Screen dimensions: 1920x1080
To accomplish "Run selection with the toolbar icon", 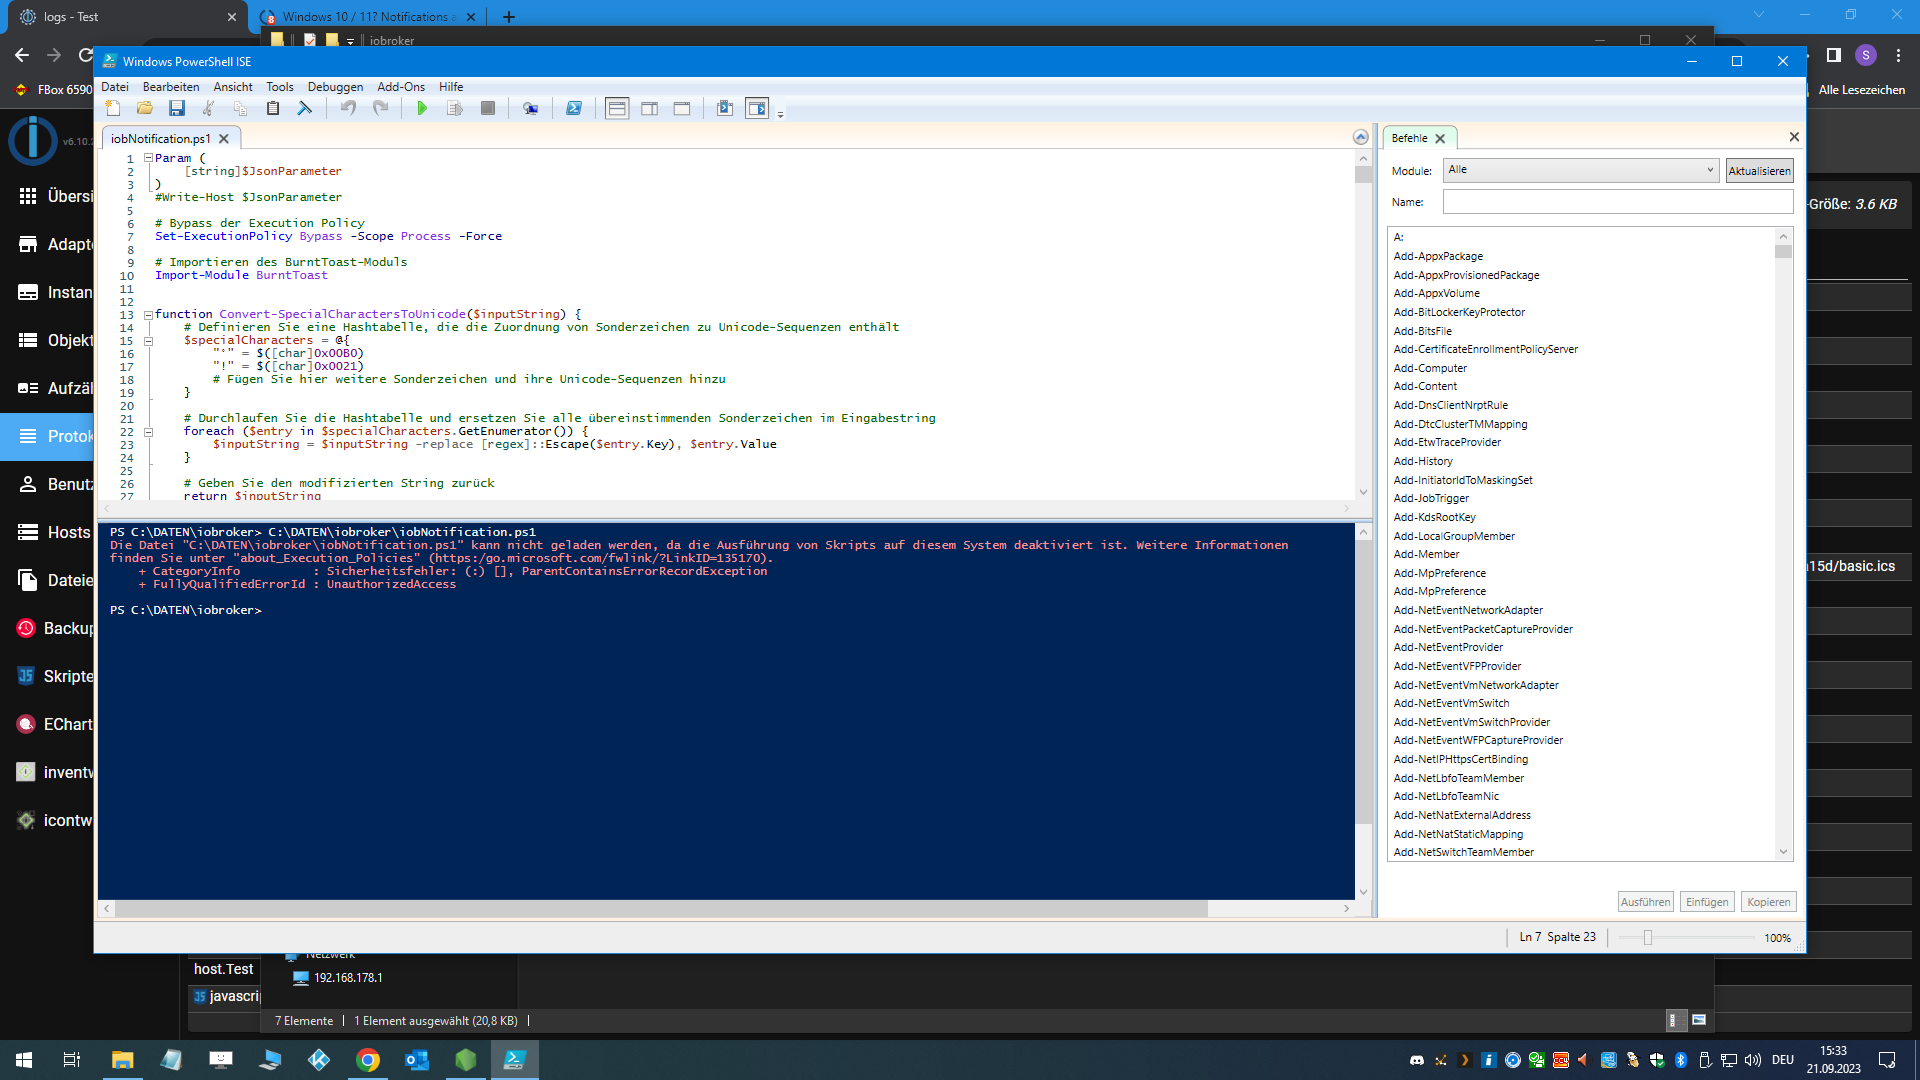I will tap(455, 108).
